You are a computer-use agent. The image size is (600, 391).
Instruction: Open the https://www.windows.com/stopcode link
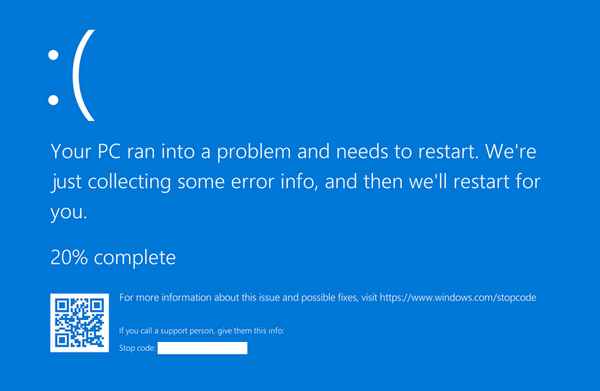(x=458, y=298)
